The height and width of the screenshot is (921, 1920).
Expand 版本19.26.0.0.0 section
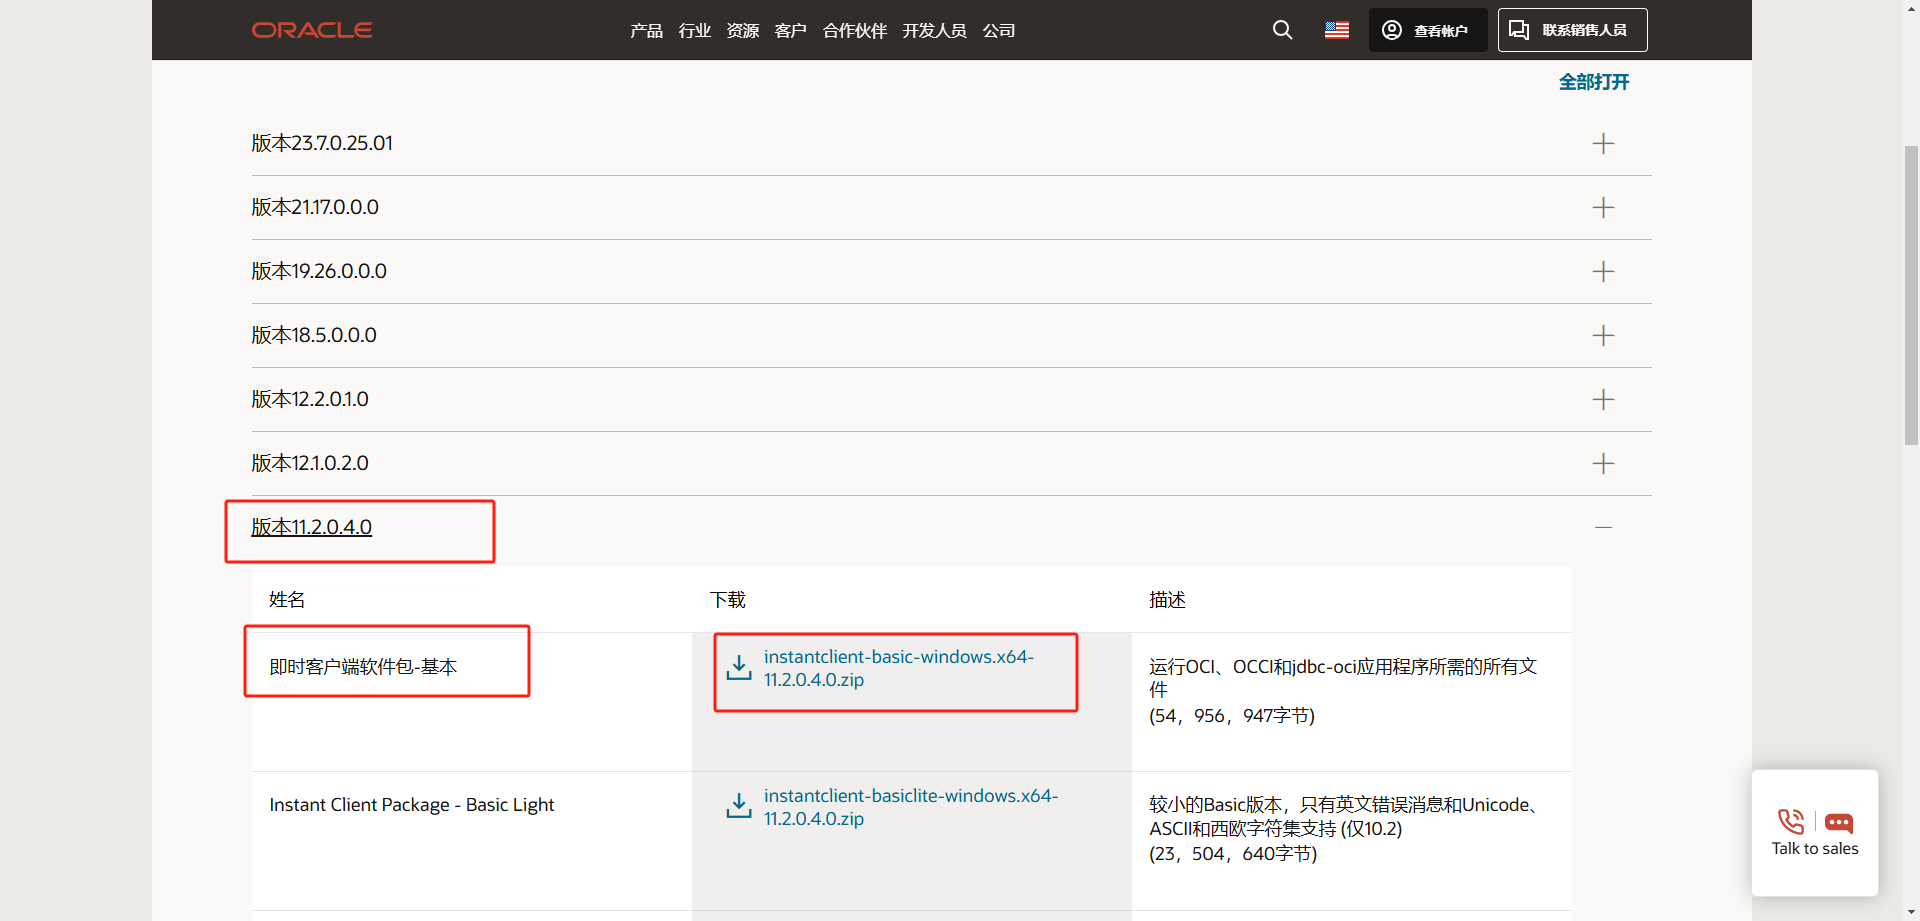point(1603,271)
